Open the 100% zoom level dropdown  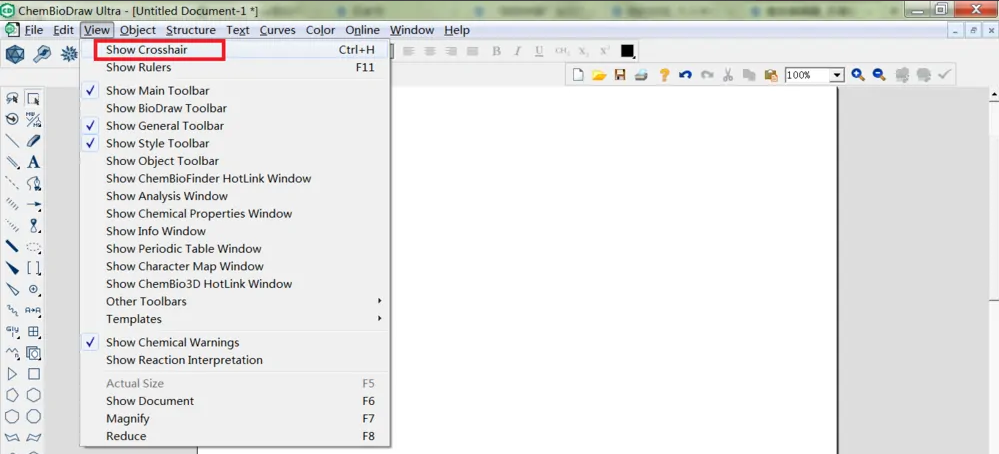click(836, 75)
